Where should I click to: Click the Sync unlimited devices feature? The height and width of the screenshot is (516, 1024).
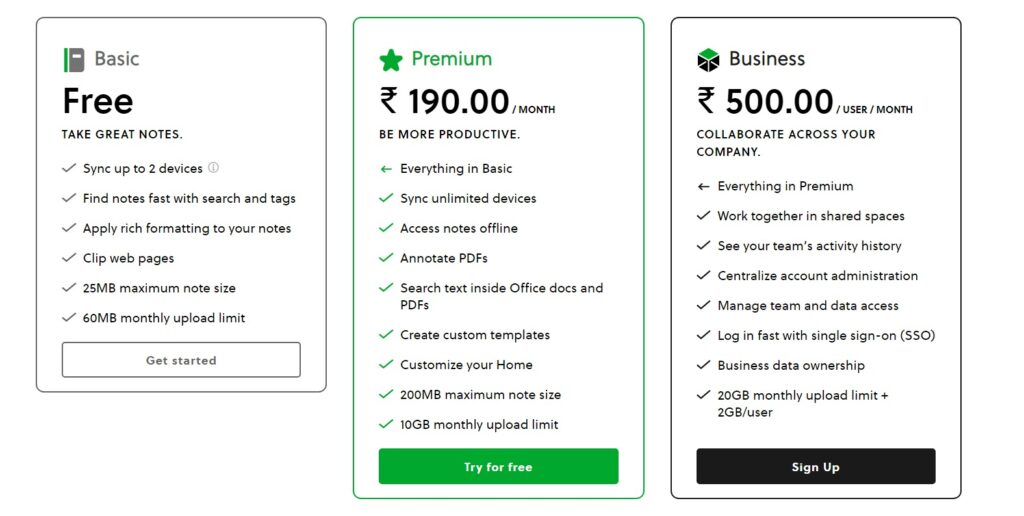[468, 199]
